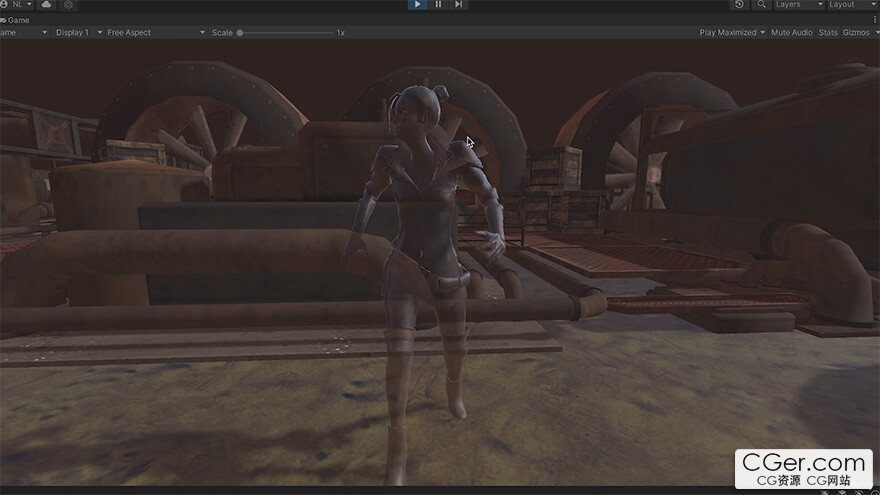Image resolution: width=880 pixels, height=495 pixels.
Task: Open the NL account dropdown
Action: 16,4
